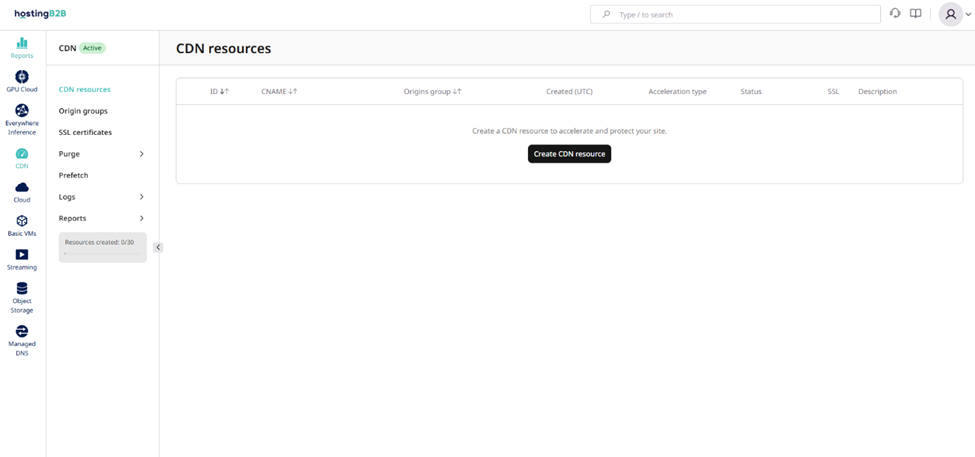Click the Create CDN resource button
975x457 pixels.
point(569,154)
